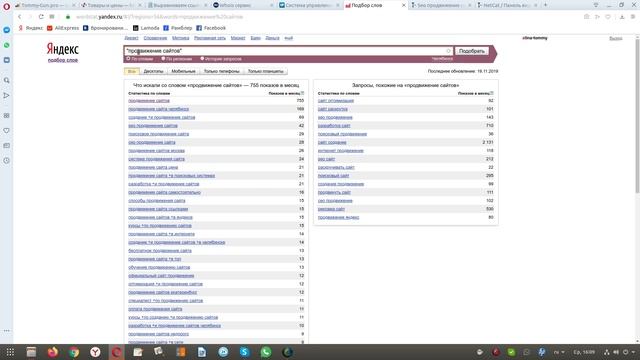Switch to the 'Только планшеты' tab

tap(265, 71)
